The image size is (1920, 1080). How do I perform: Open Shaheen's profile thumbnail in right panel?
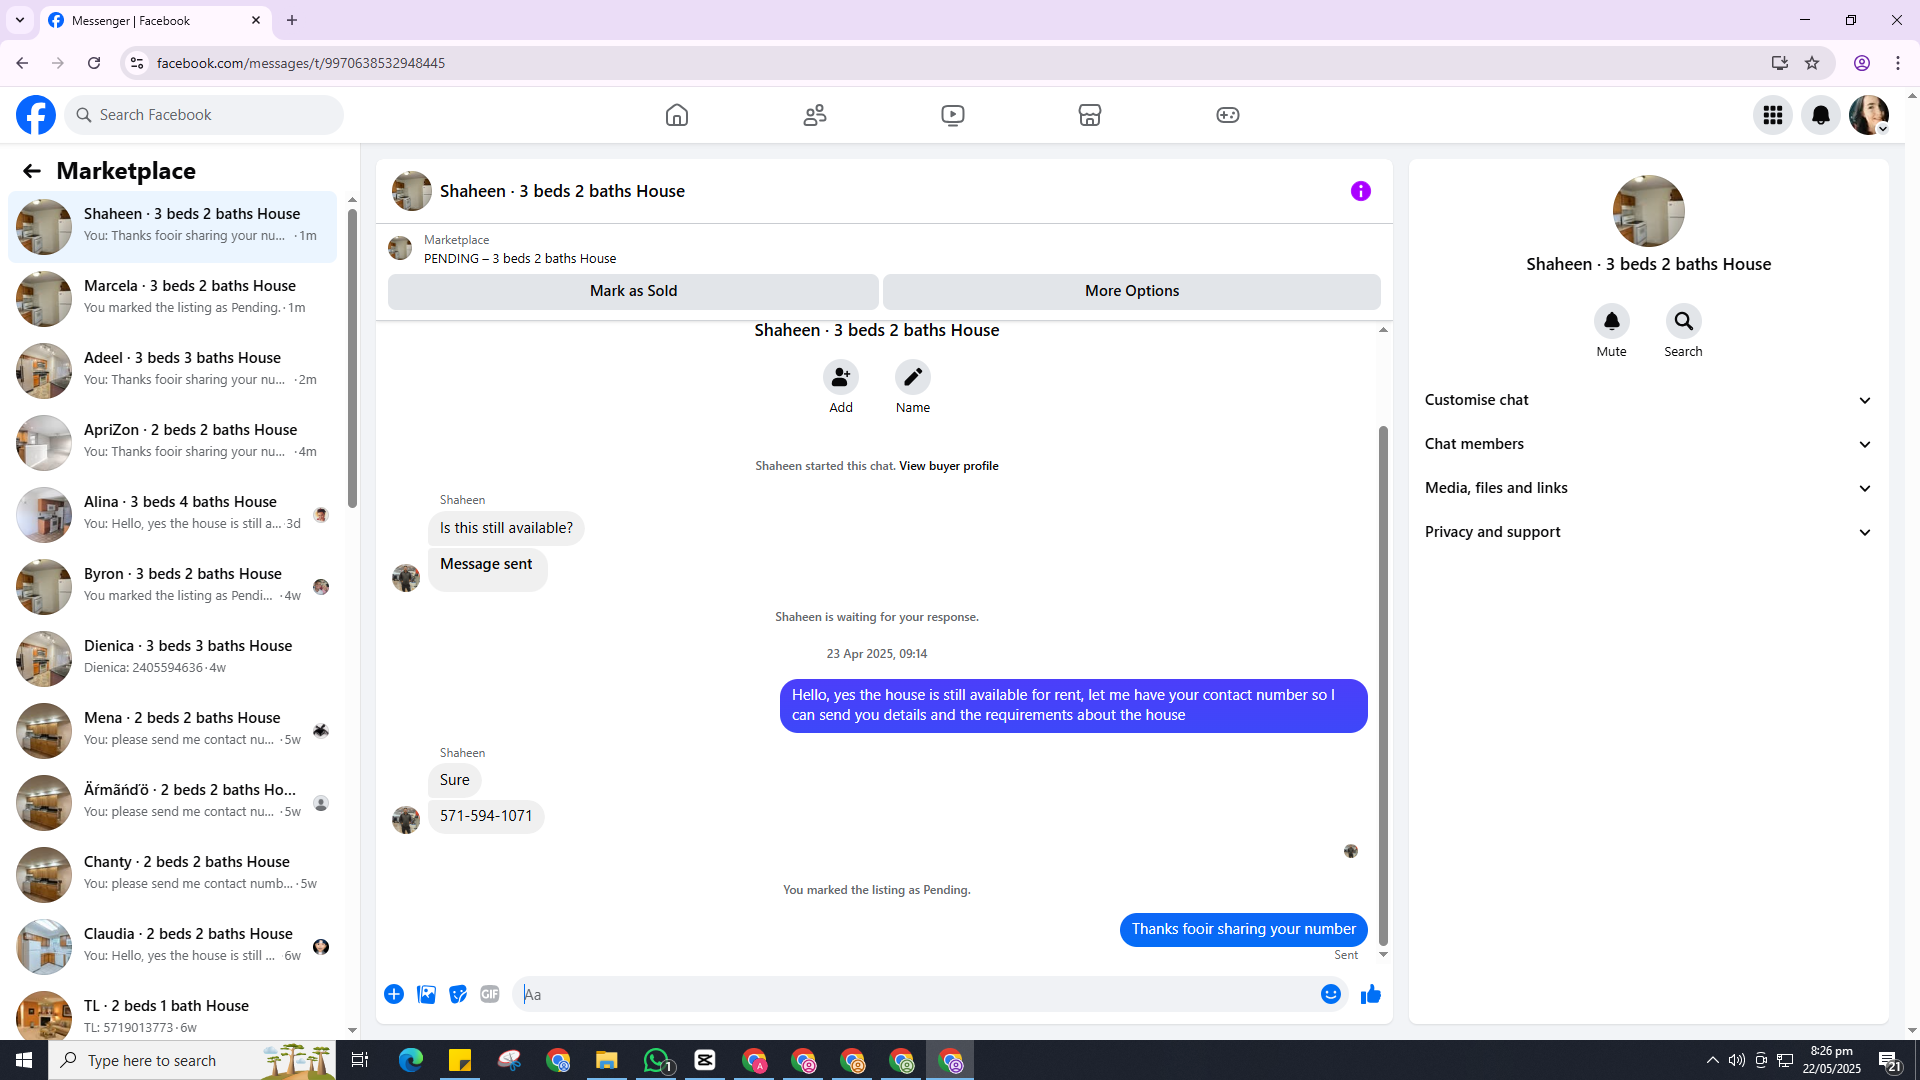click(x=1649, y=211)
